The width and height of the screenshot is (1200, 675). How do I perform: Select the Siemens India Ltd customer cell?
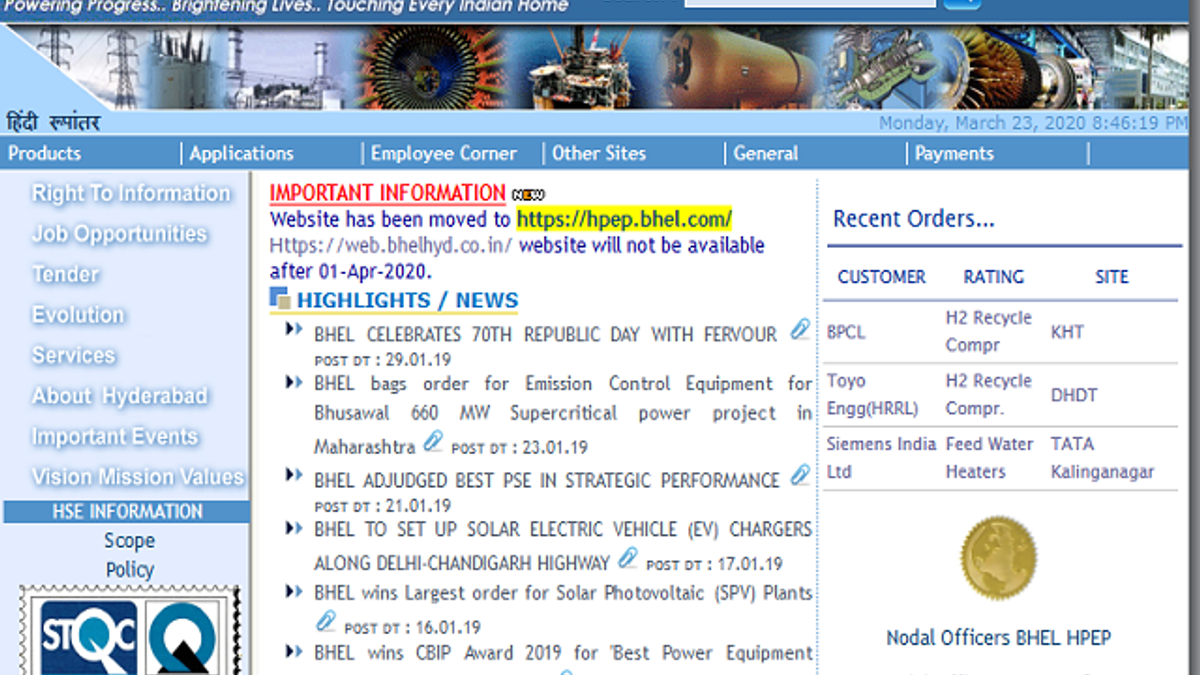(x=881, y=457)
